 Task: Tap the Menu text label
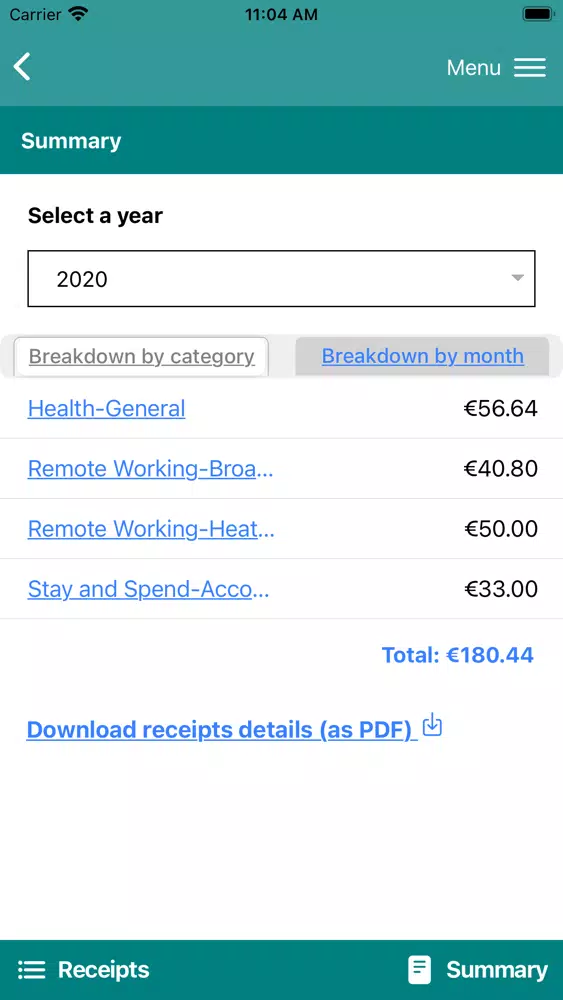point(474,68)
